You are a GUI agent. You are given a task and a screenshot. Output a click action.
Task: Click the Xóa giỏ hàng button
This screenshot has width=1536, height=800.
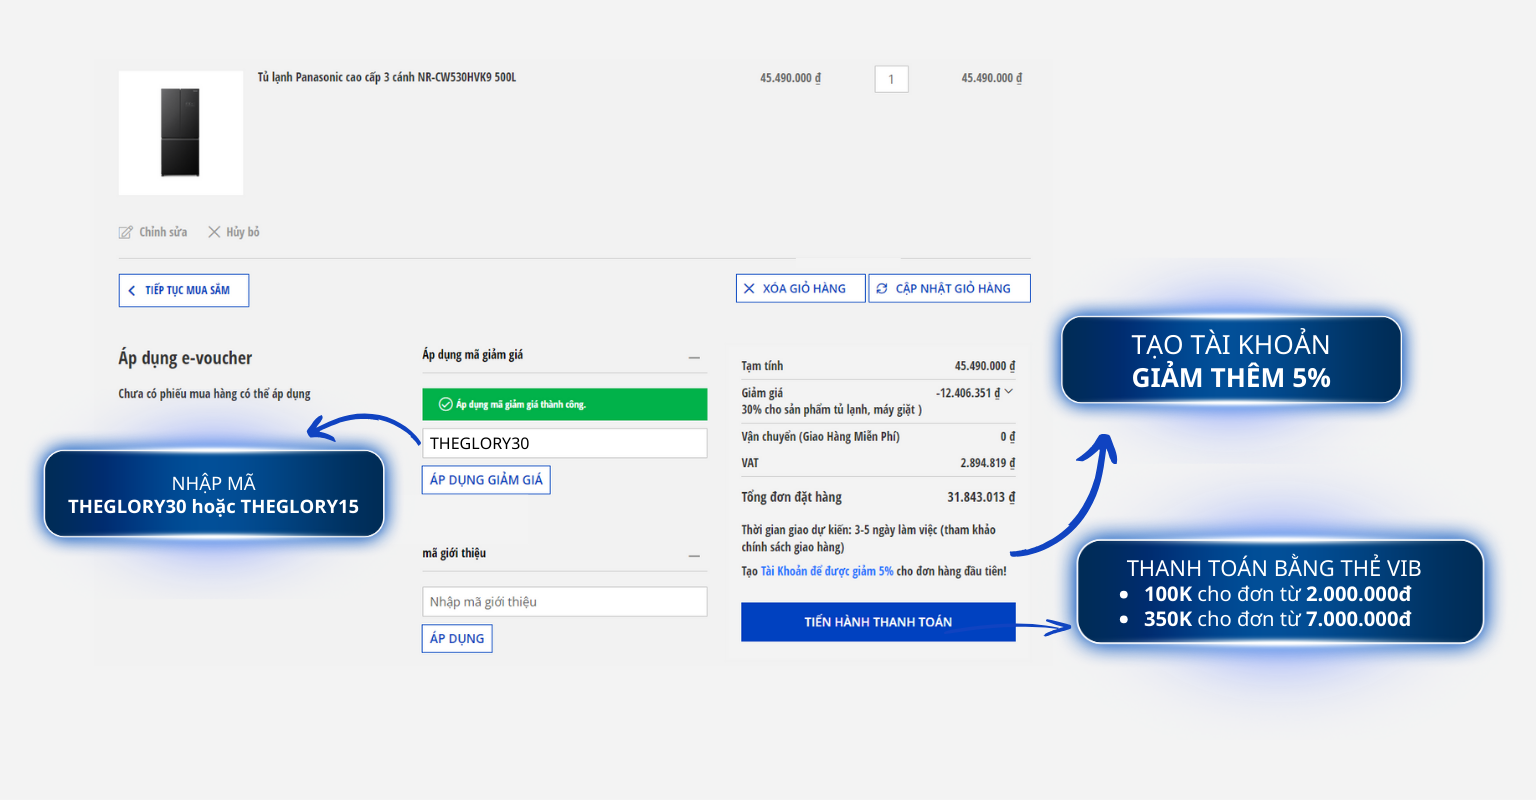pos(801,288)
